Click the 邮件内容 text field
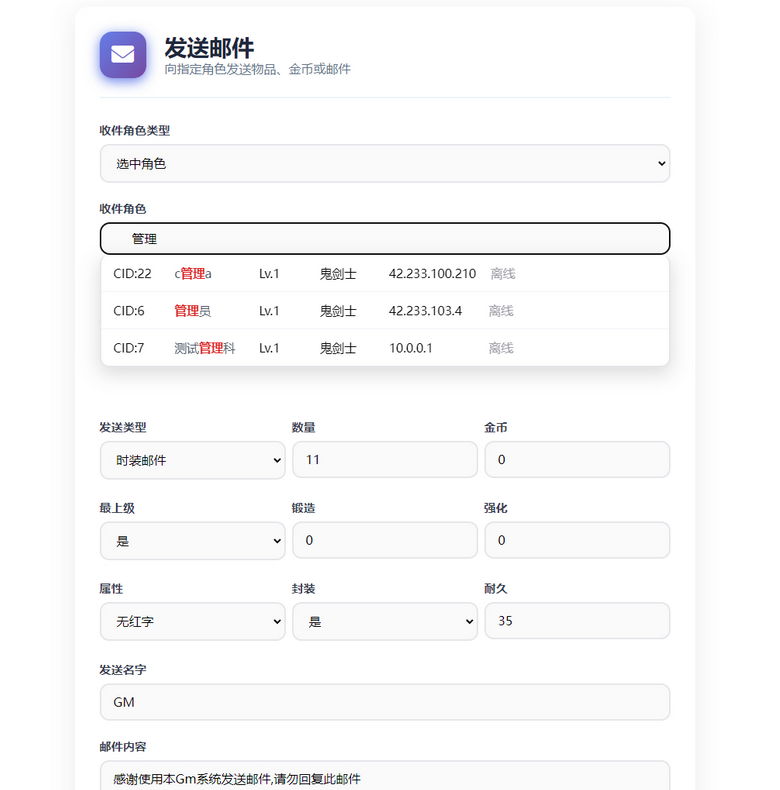 [384, 777]
